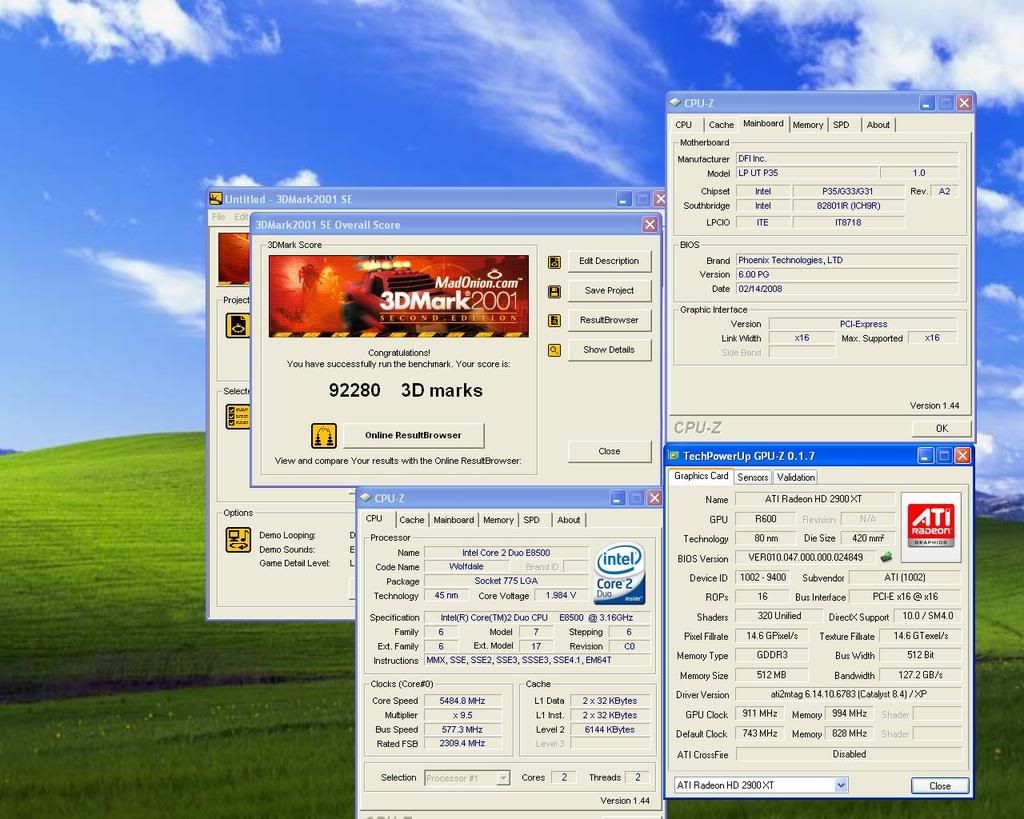This screenshot has width=1024, height=819.
Task: Open the Memory tab in the CPU-Z window showing Motherboard info
Action: click(x=808, y=125)
